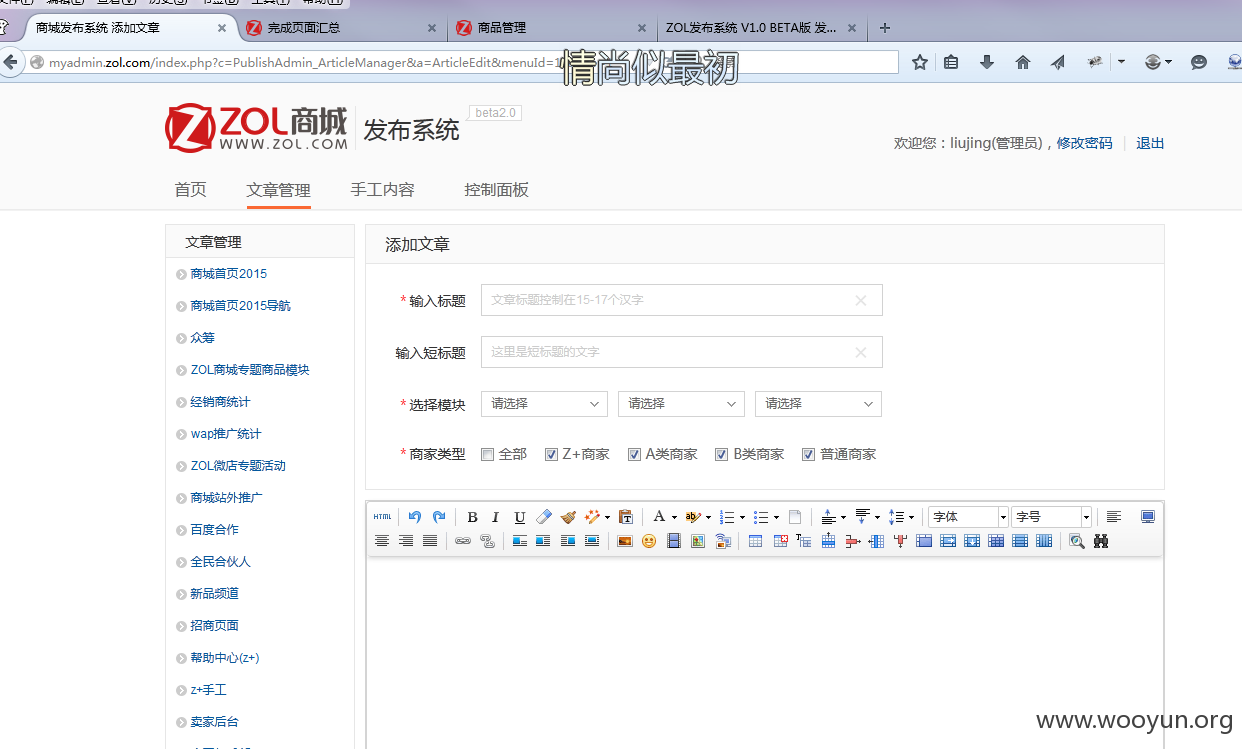Open the second 请选择 module dropdown
This screenshot has width=1242, height=749.
(x=681, y=404)
